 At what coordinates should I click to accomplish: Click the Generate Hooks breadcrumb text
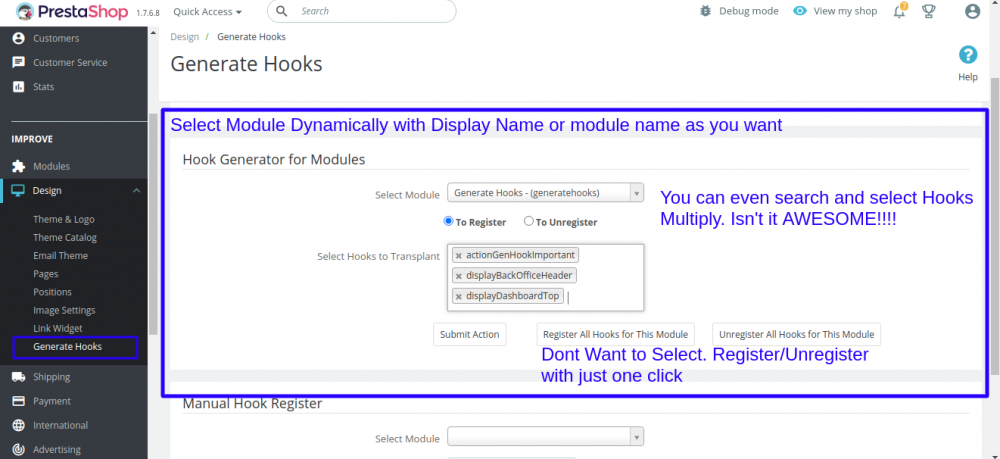251,37
